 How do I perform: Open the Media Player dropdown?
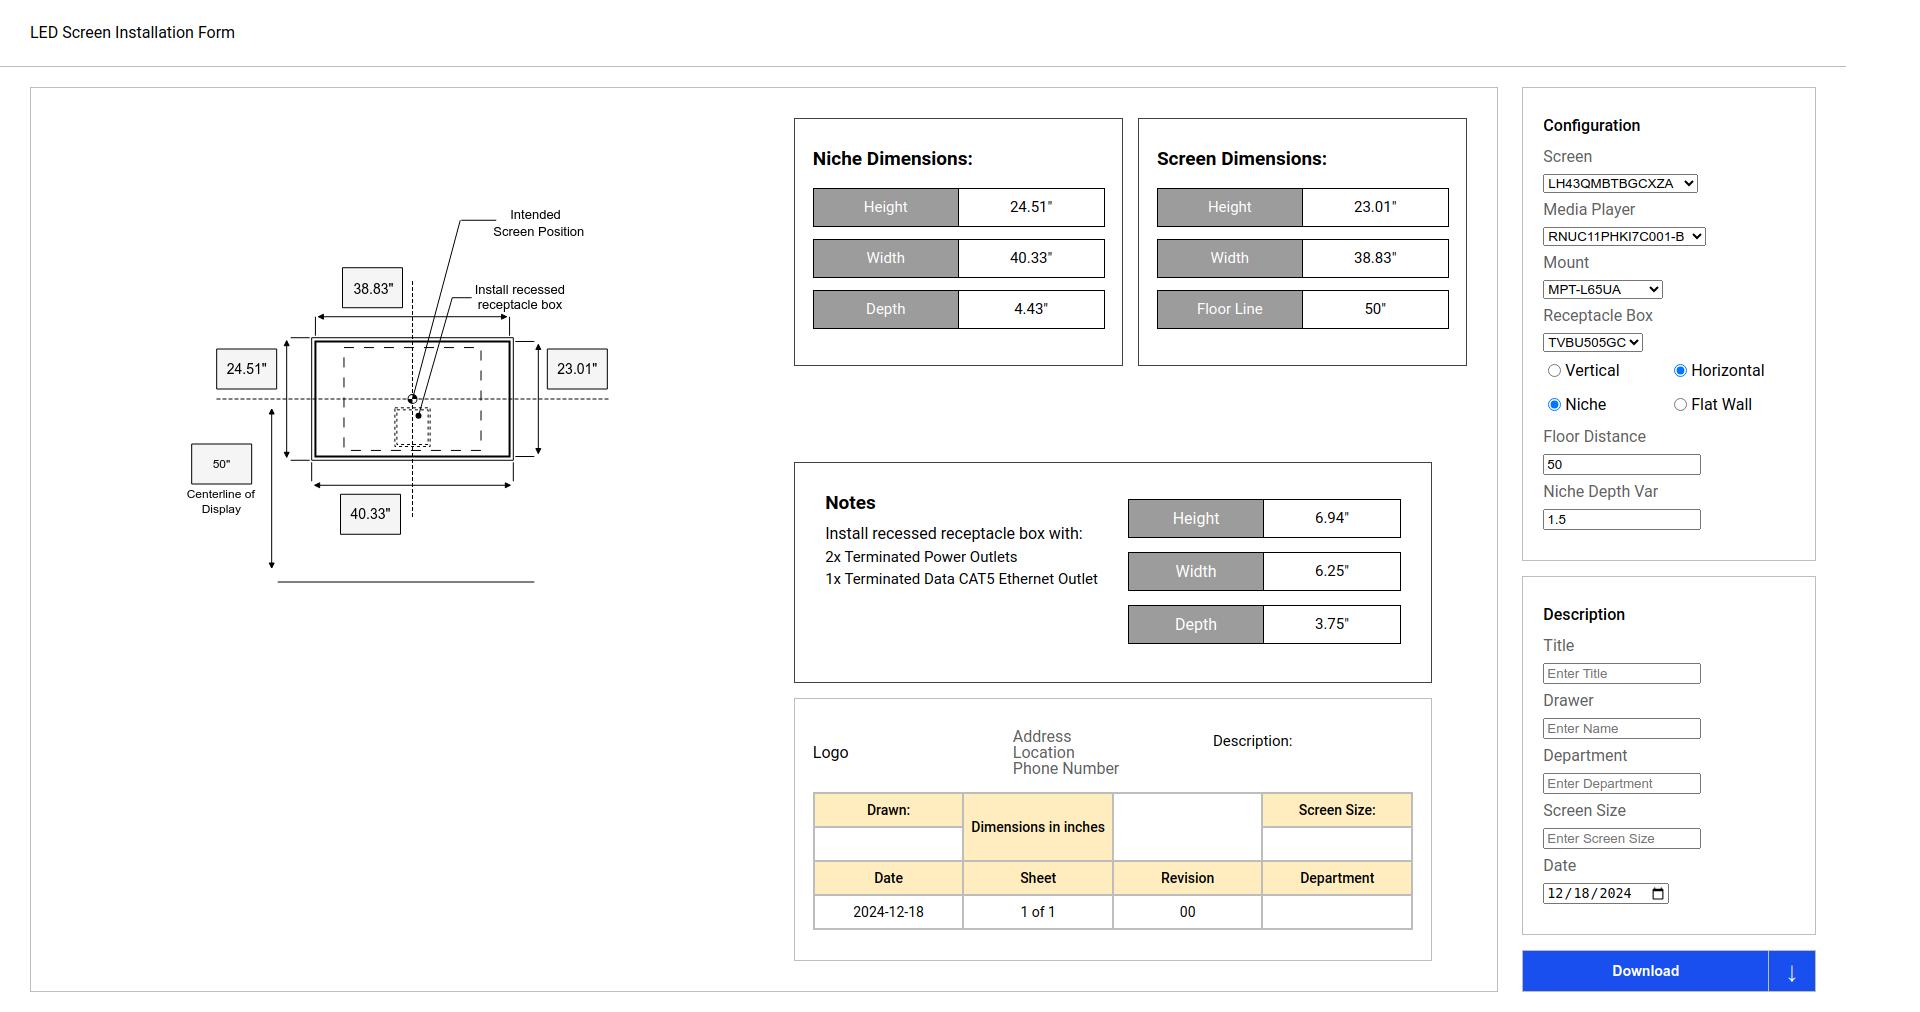point(1624,237)
